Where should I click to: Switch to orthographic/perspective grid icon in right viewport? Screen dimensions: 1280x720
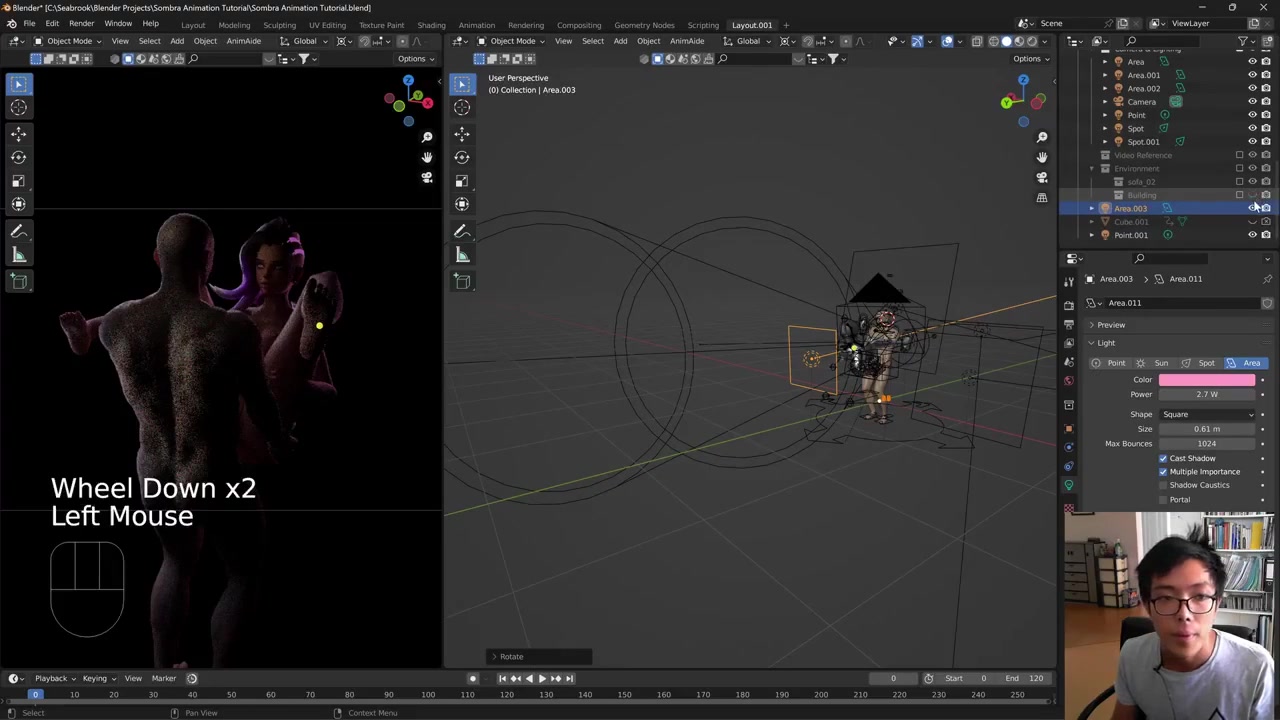(x=1041, y=198)
